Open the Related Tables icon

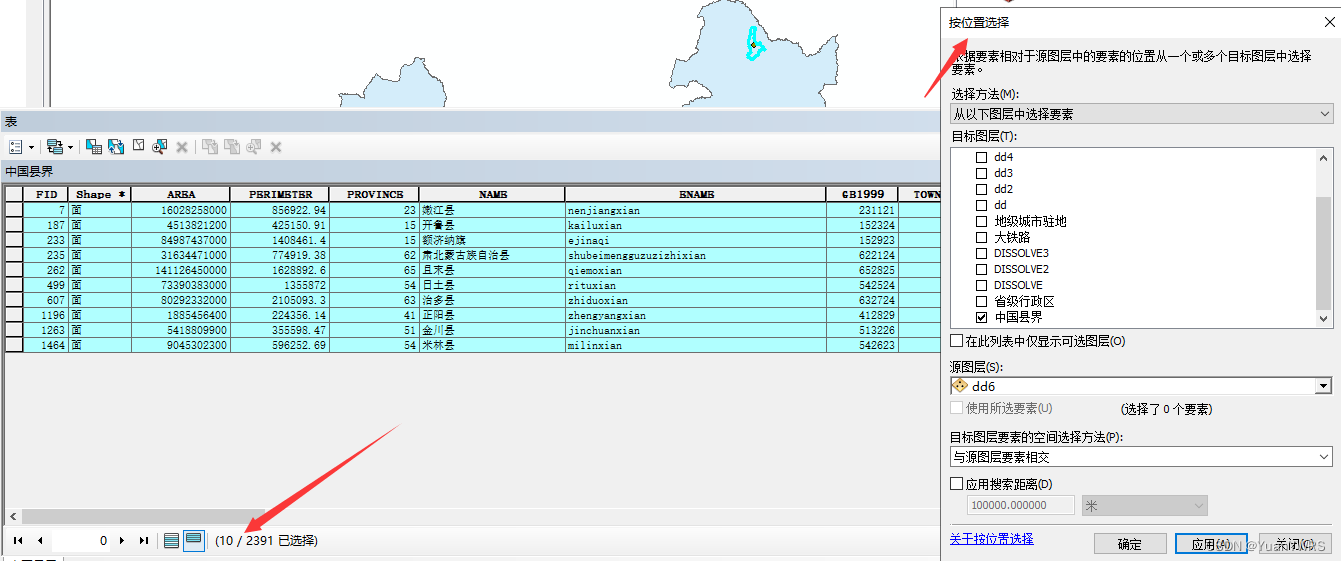54,147
